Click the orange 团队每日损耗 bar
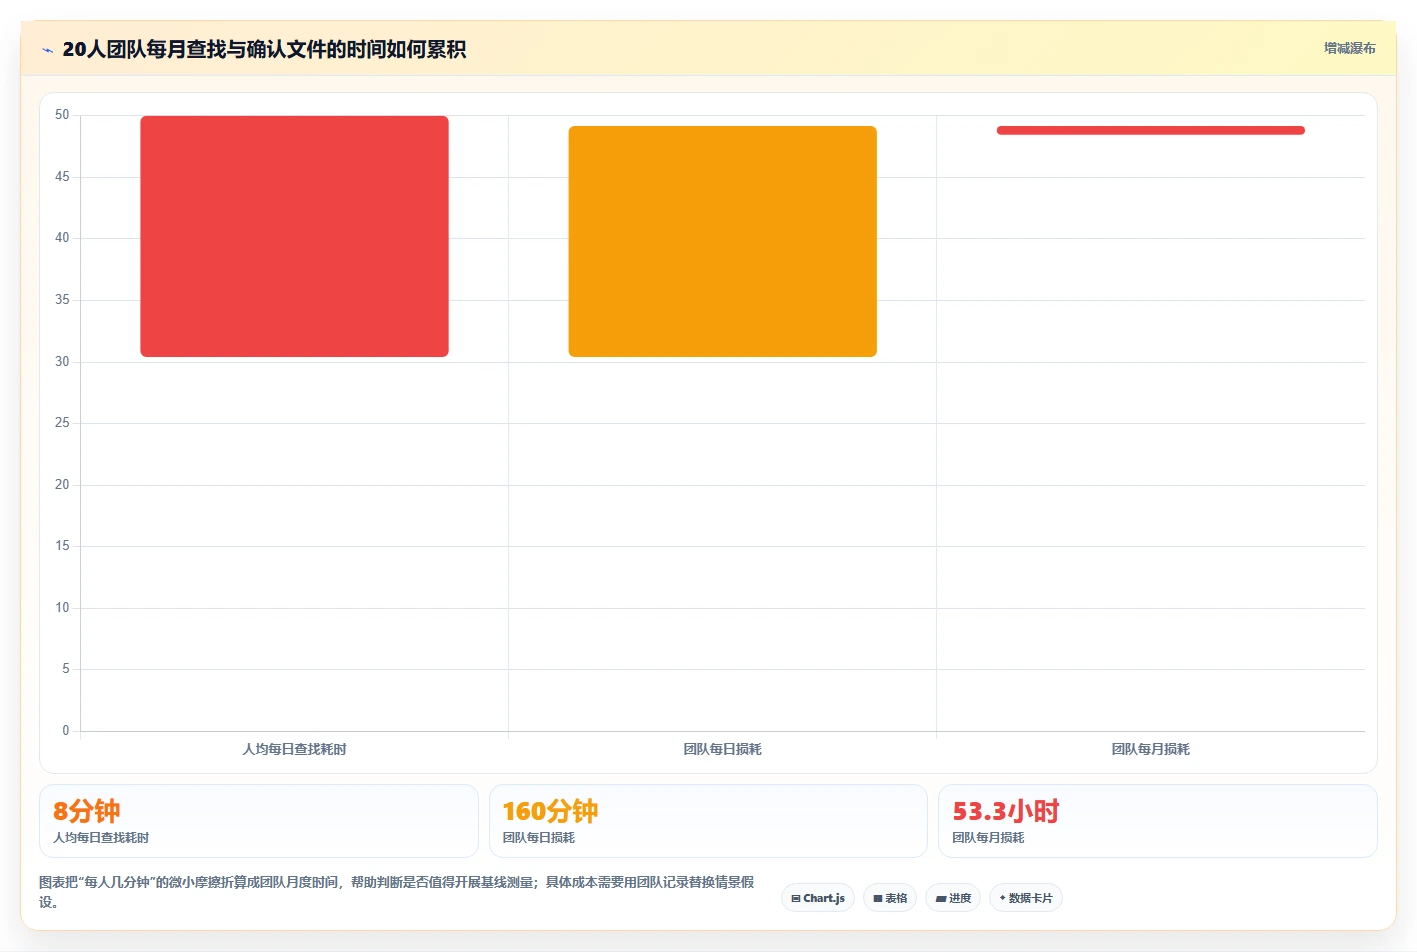The width and height of the screenshot is (1417, 952). (722, 241)
